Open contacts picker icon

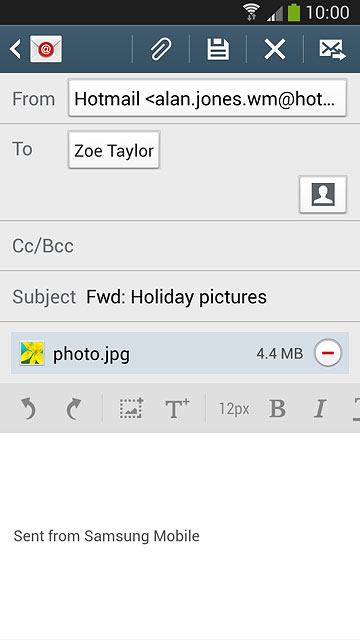coord(323,194)
